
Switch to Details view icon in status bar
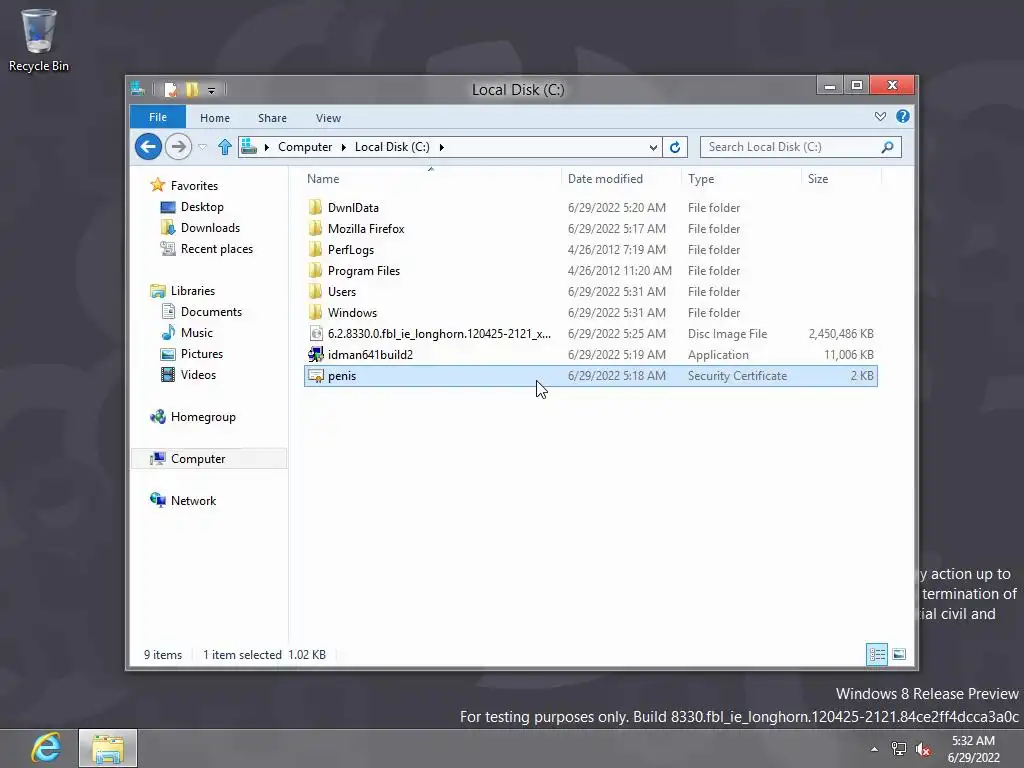[877, 654]
